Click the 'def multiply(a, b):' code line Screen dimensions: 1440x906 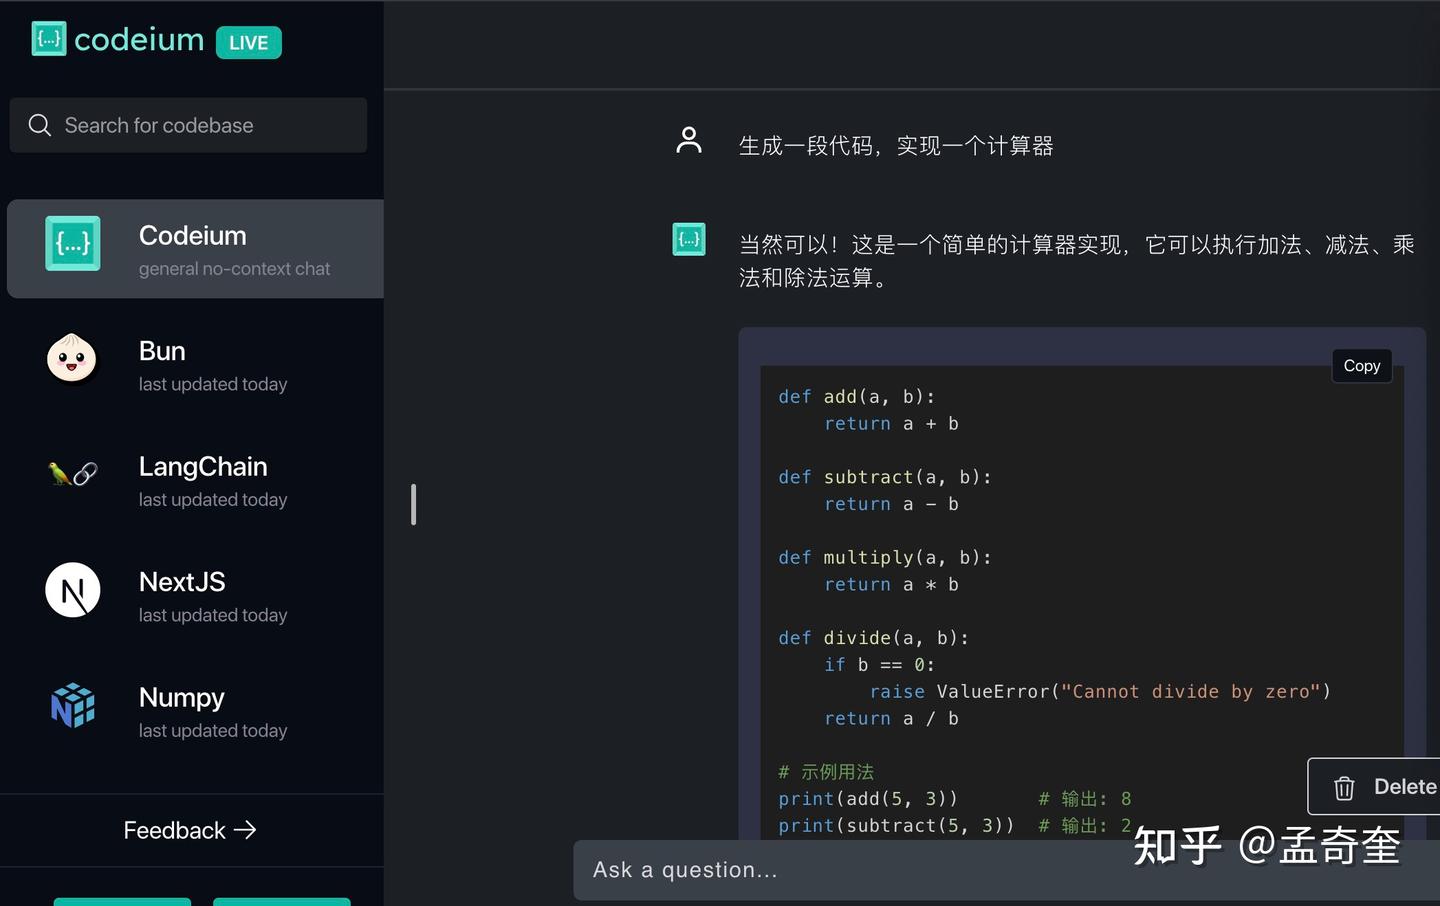click(x=885, y=557)
